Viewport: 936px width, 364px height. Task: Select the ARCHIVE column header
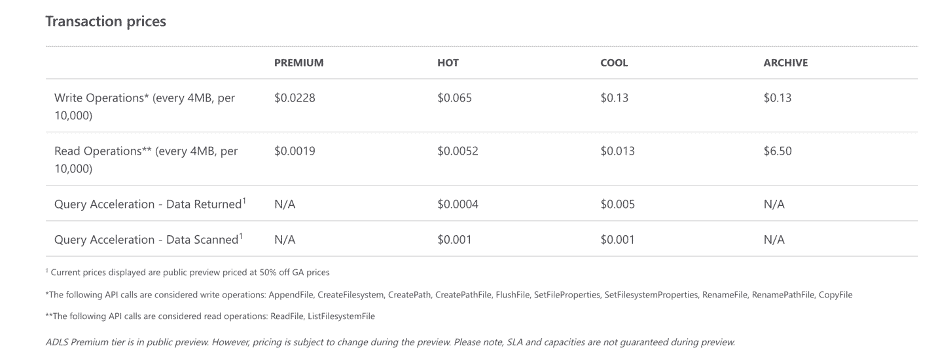pos(786,63)
